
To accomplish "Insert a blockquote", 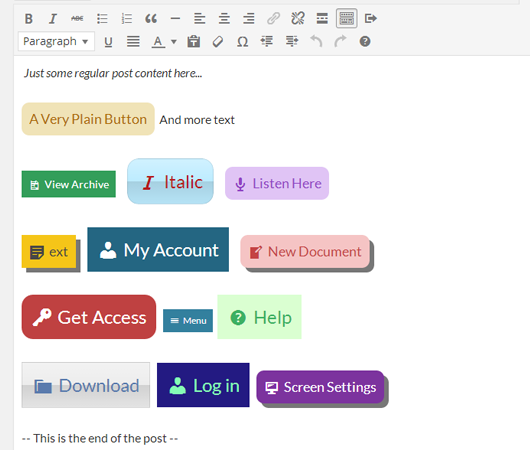I will point(151,18).
